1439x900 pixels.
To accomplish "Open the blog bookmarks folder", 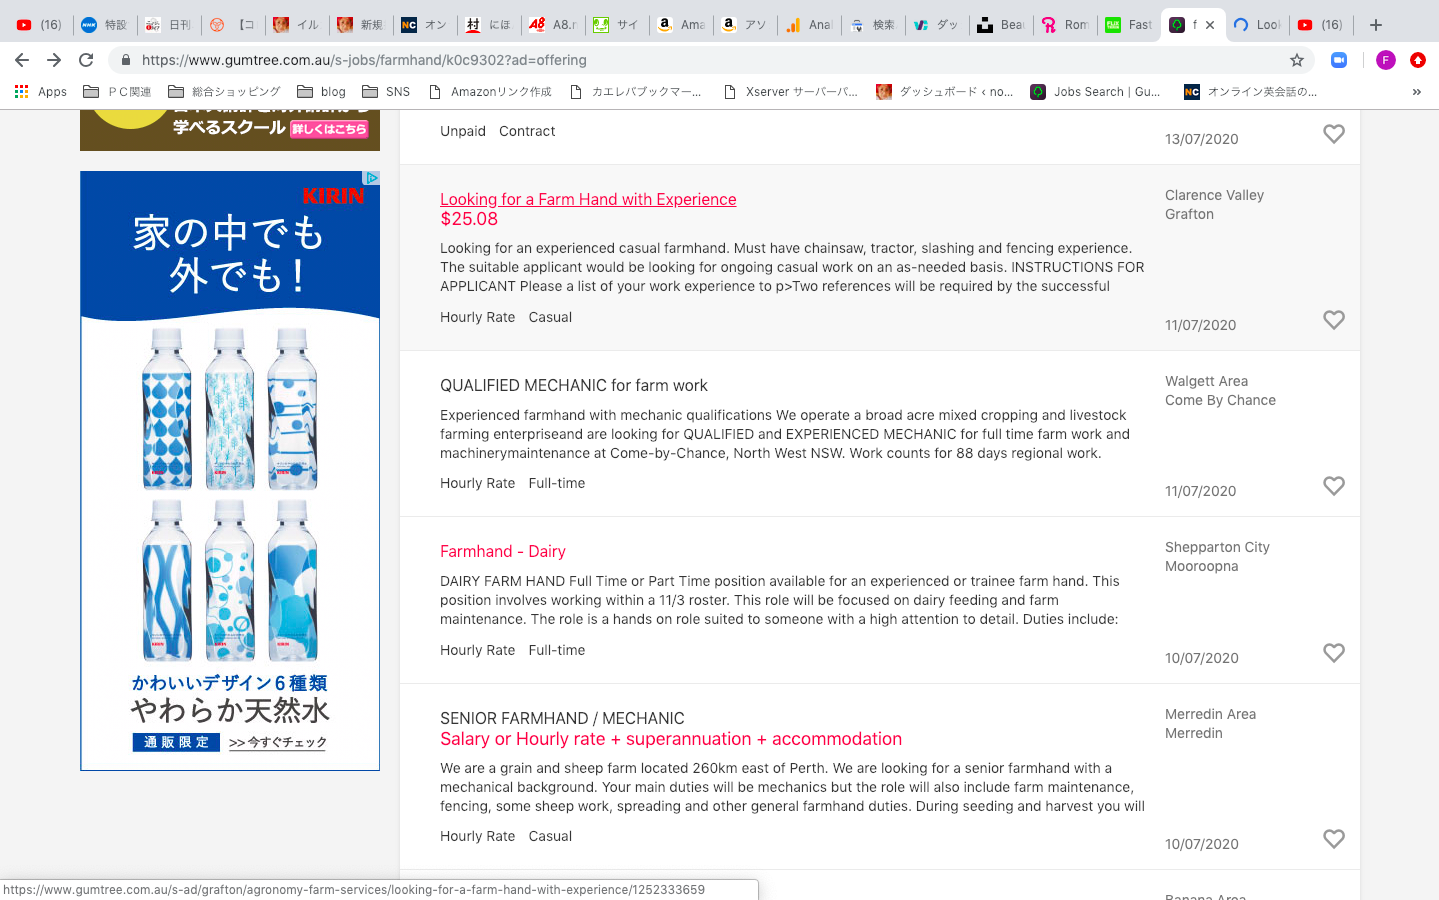I will 322,92.
